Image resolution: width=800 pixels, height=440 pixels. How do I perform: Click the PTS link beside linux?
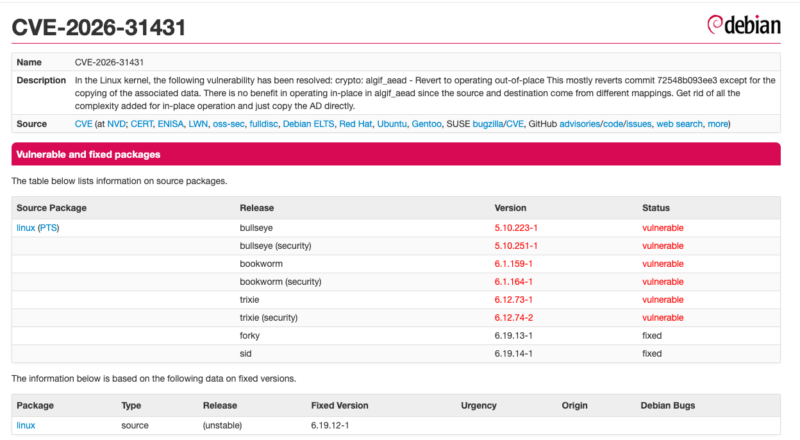(49, 228)
